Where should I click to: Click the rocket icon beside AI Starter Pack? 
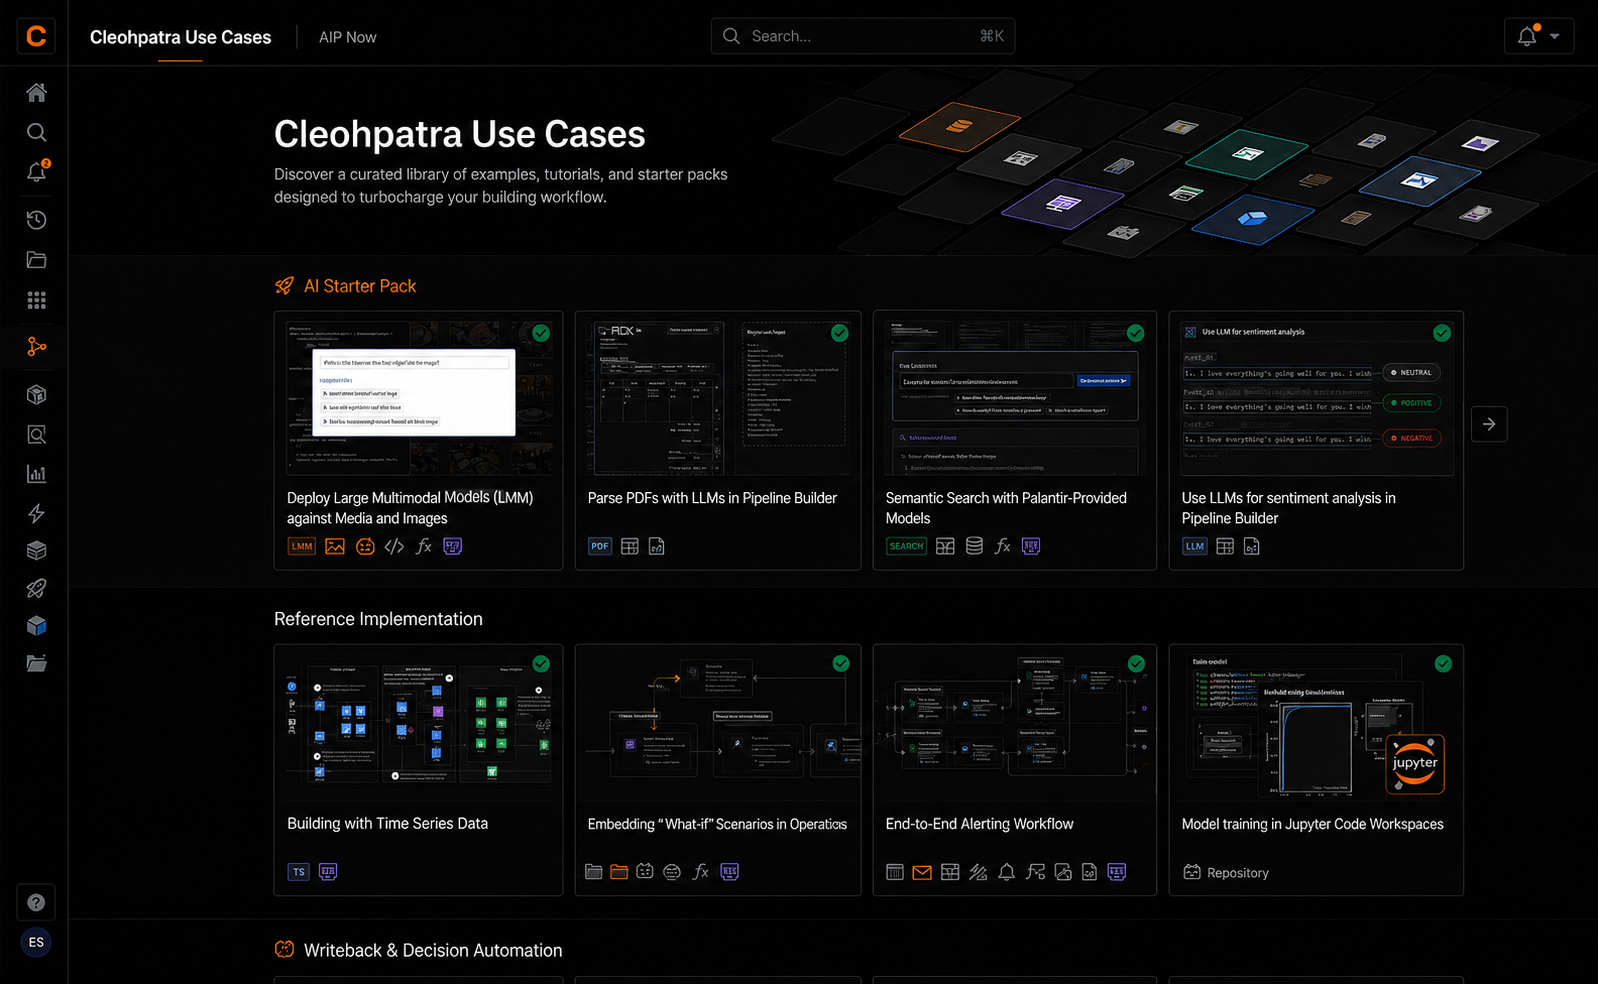click(285, 286)
